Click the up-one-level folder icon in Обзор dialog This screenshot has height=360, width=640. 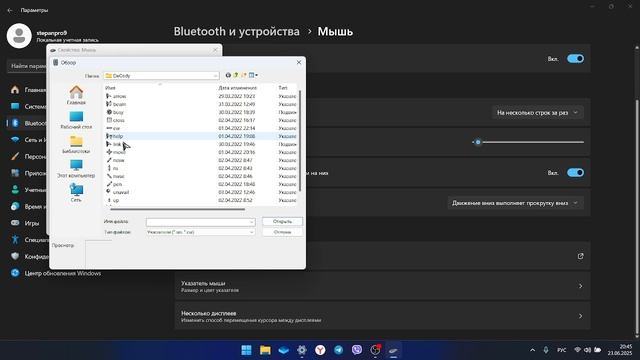(x=236, y=75)
